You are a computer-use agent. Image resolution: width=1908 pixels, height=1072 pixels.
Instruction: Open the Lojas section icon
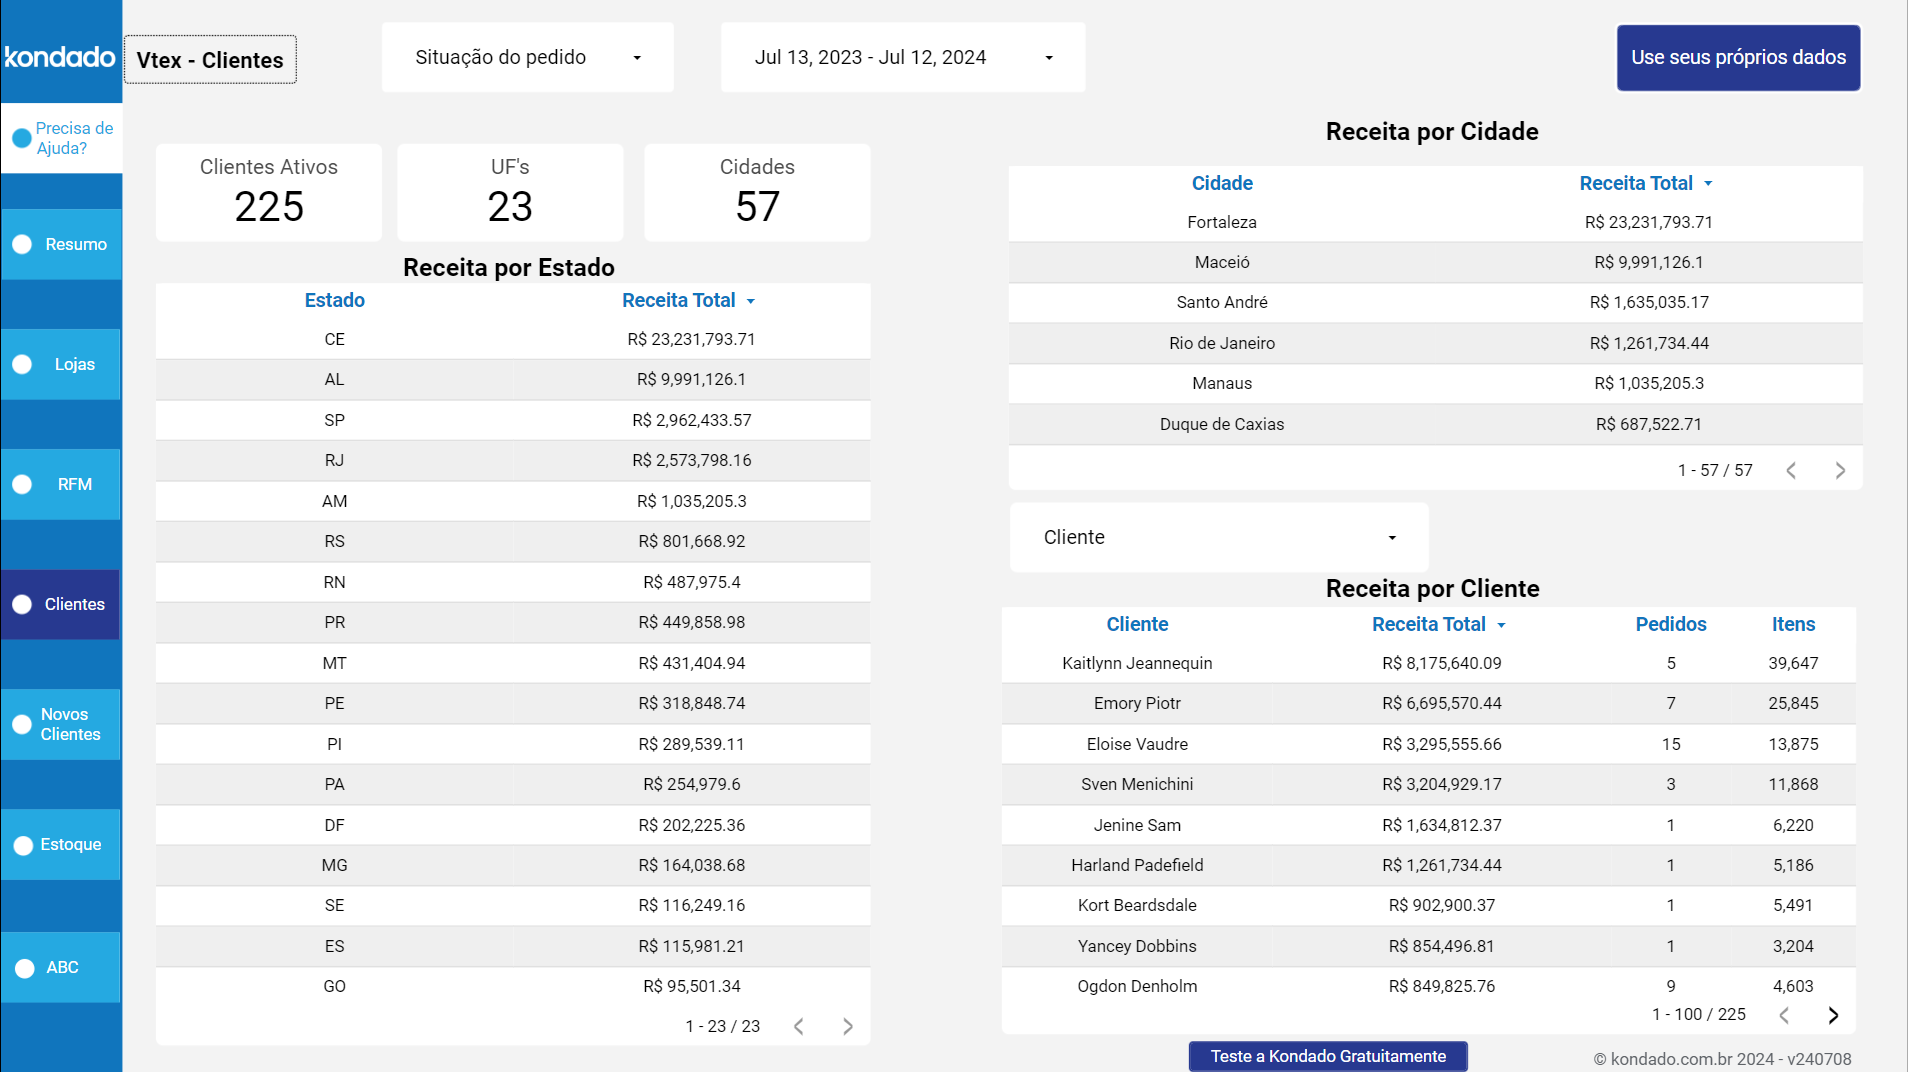21,364
